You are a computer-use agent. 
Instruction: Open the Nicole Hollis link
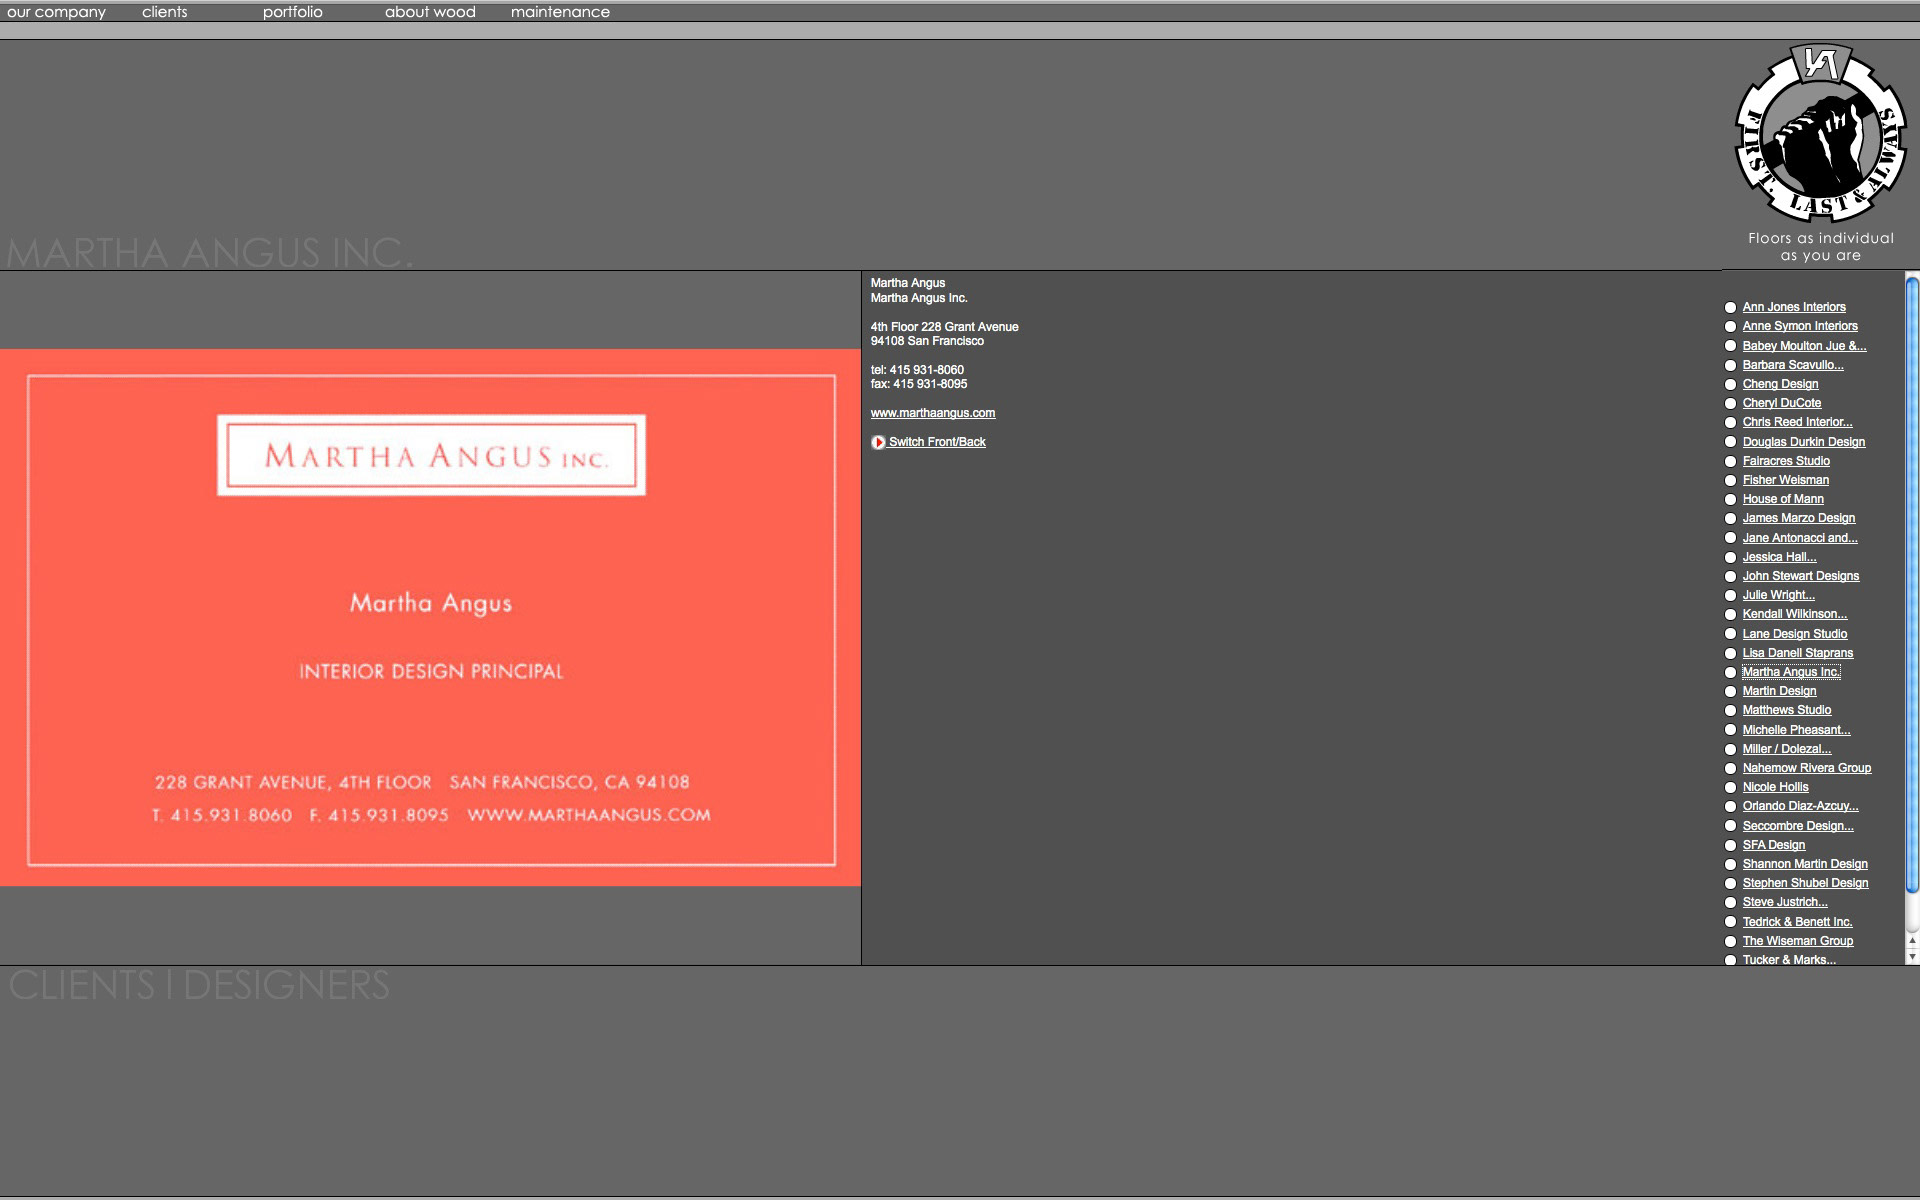click(1775, 787)
